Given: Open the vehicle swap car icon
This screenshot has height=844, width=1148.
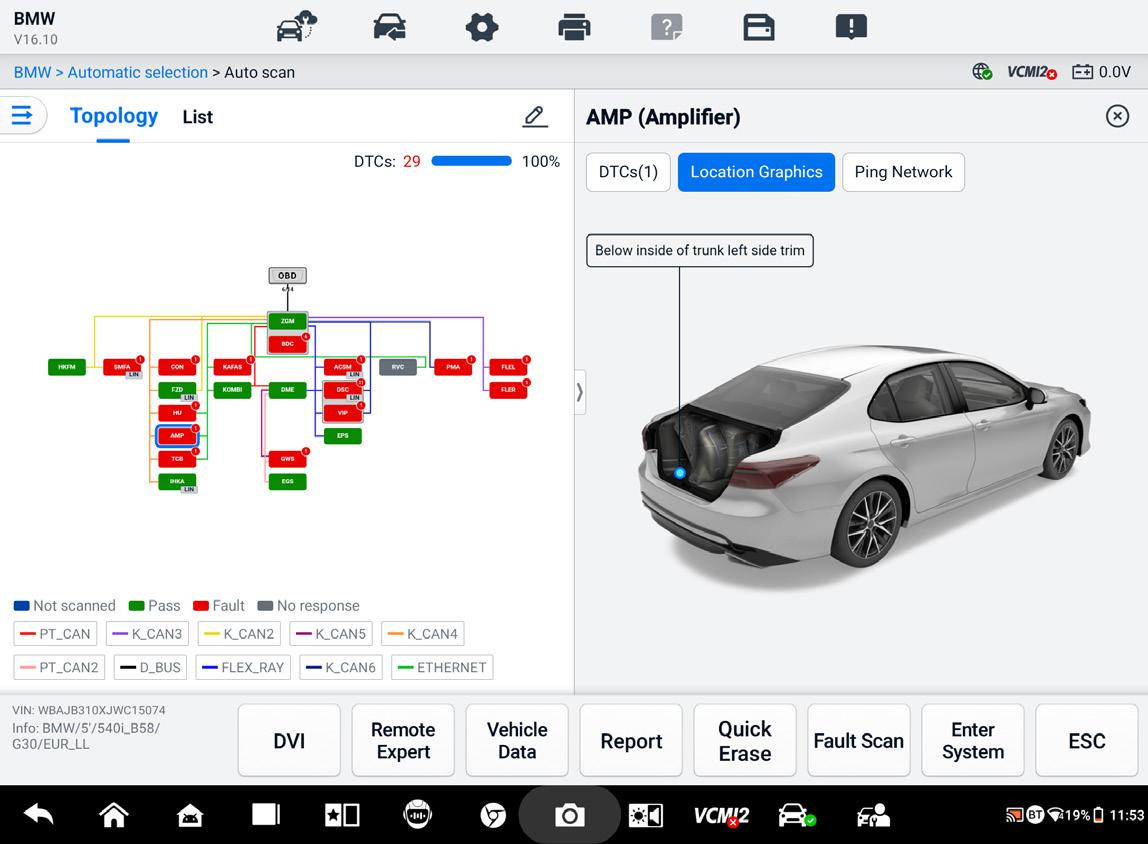Looking at the screenshot, I should pos(390,28).
